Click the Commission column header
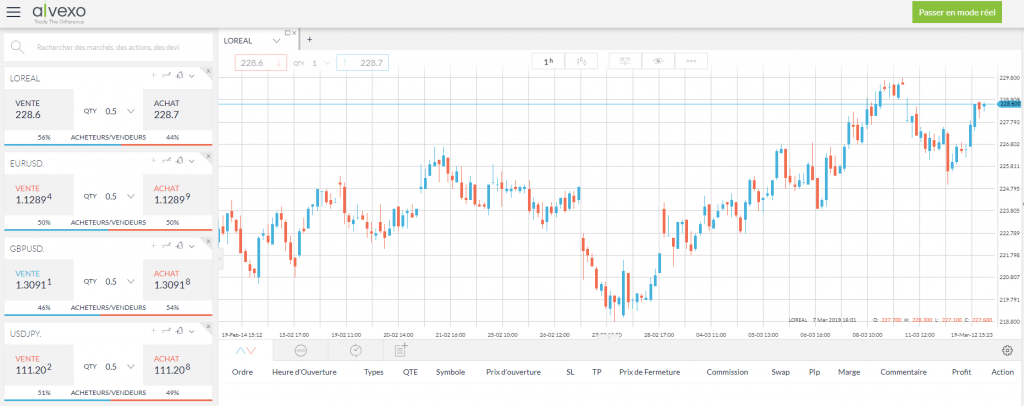Viewport: 1024px width, 406px height. (x=727, y=372)
